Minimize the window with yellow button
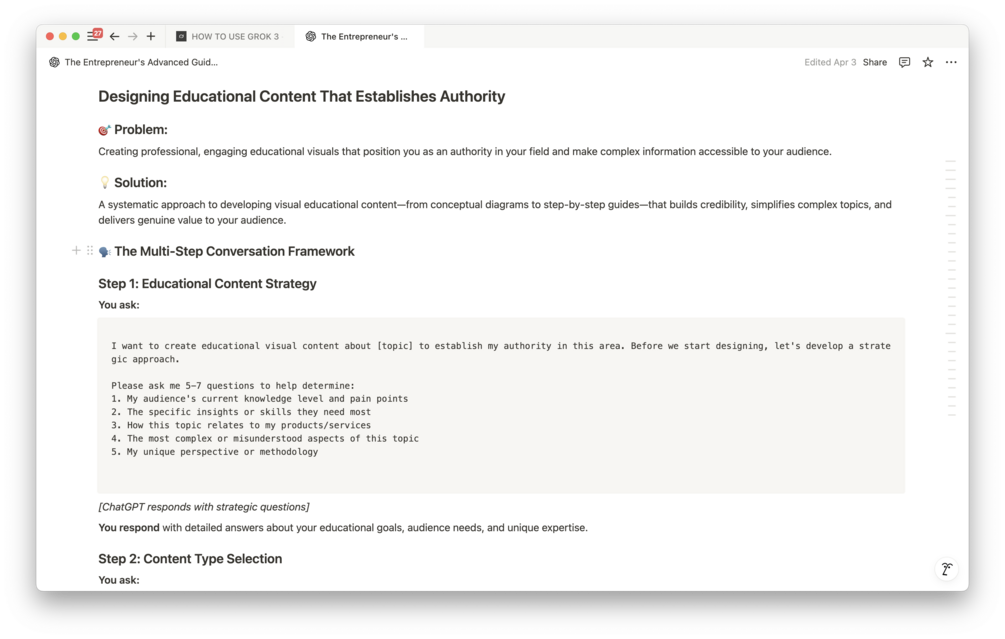Screen dimensions: 1005x639 pyautogui.click(x=63, y=37)
